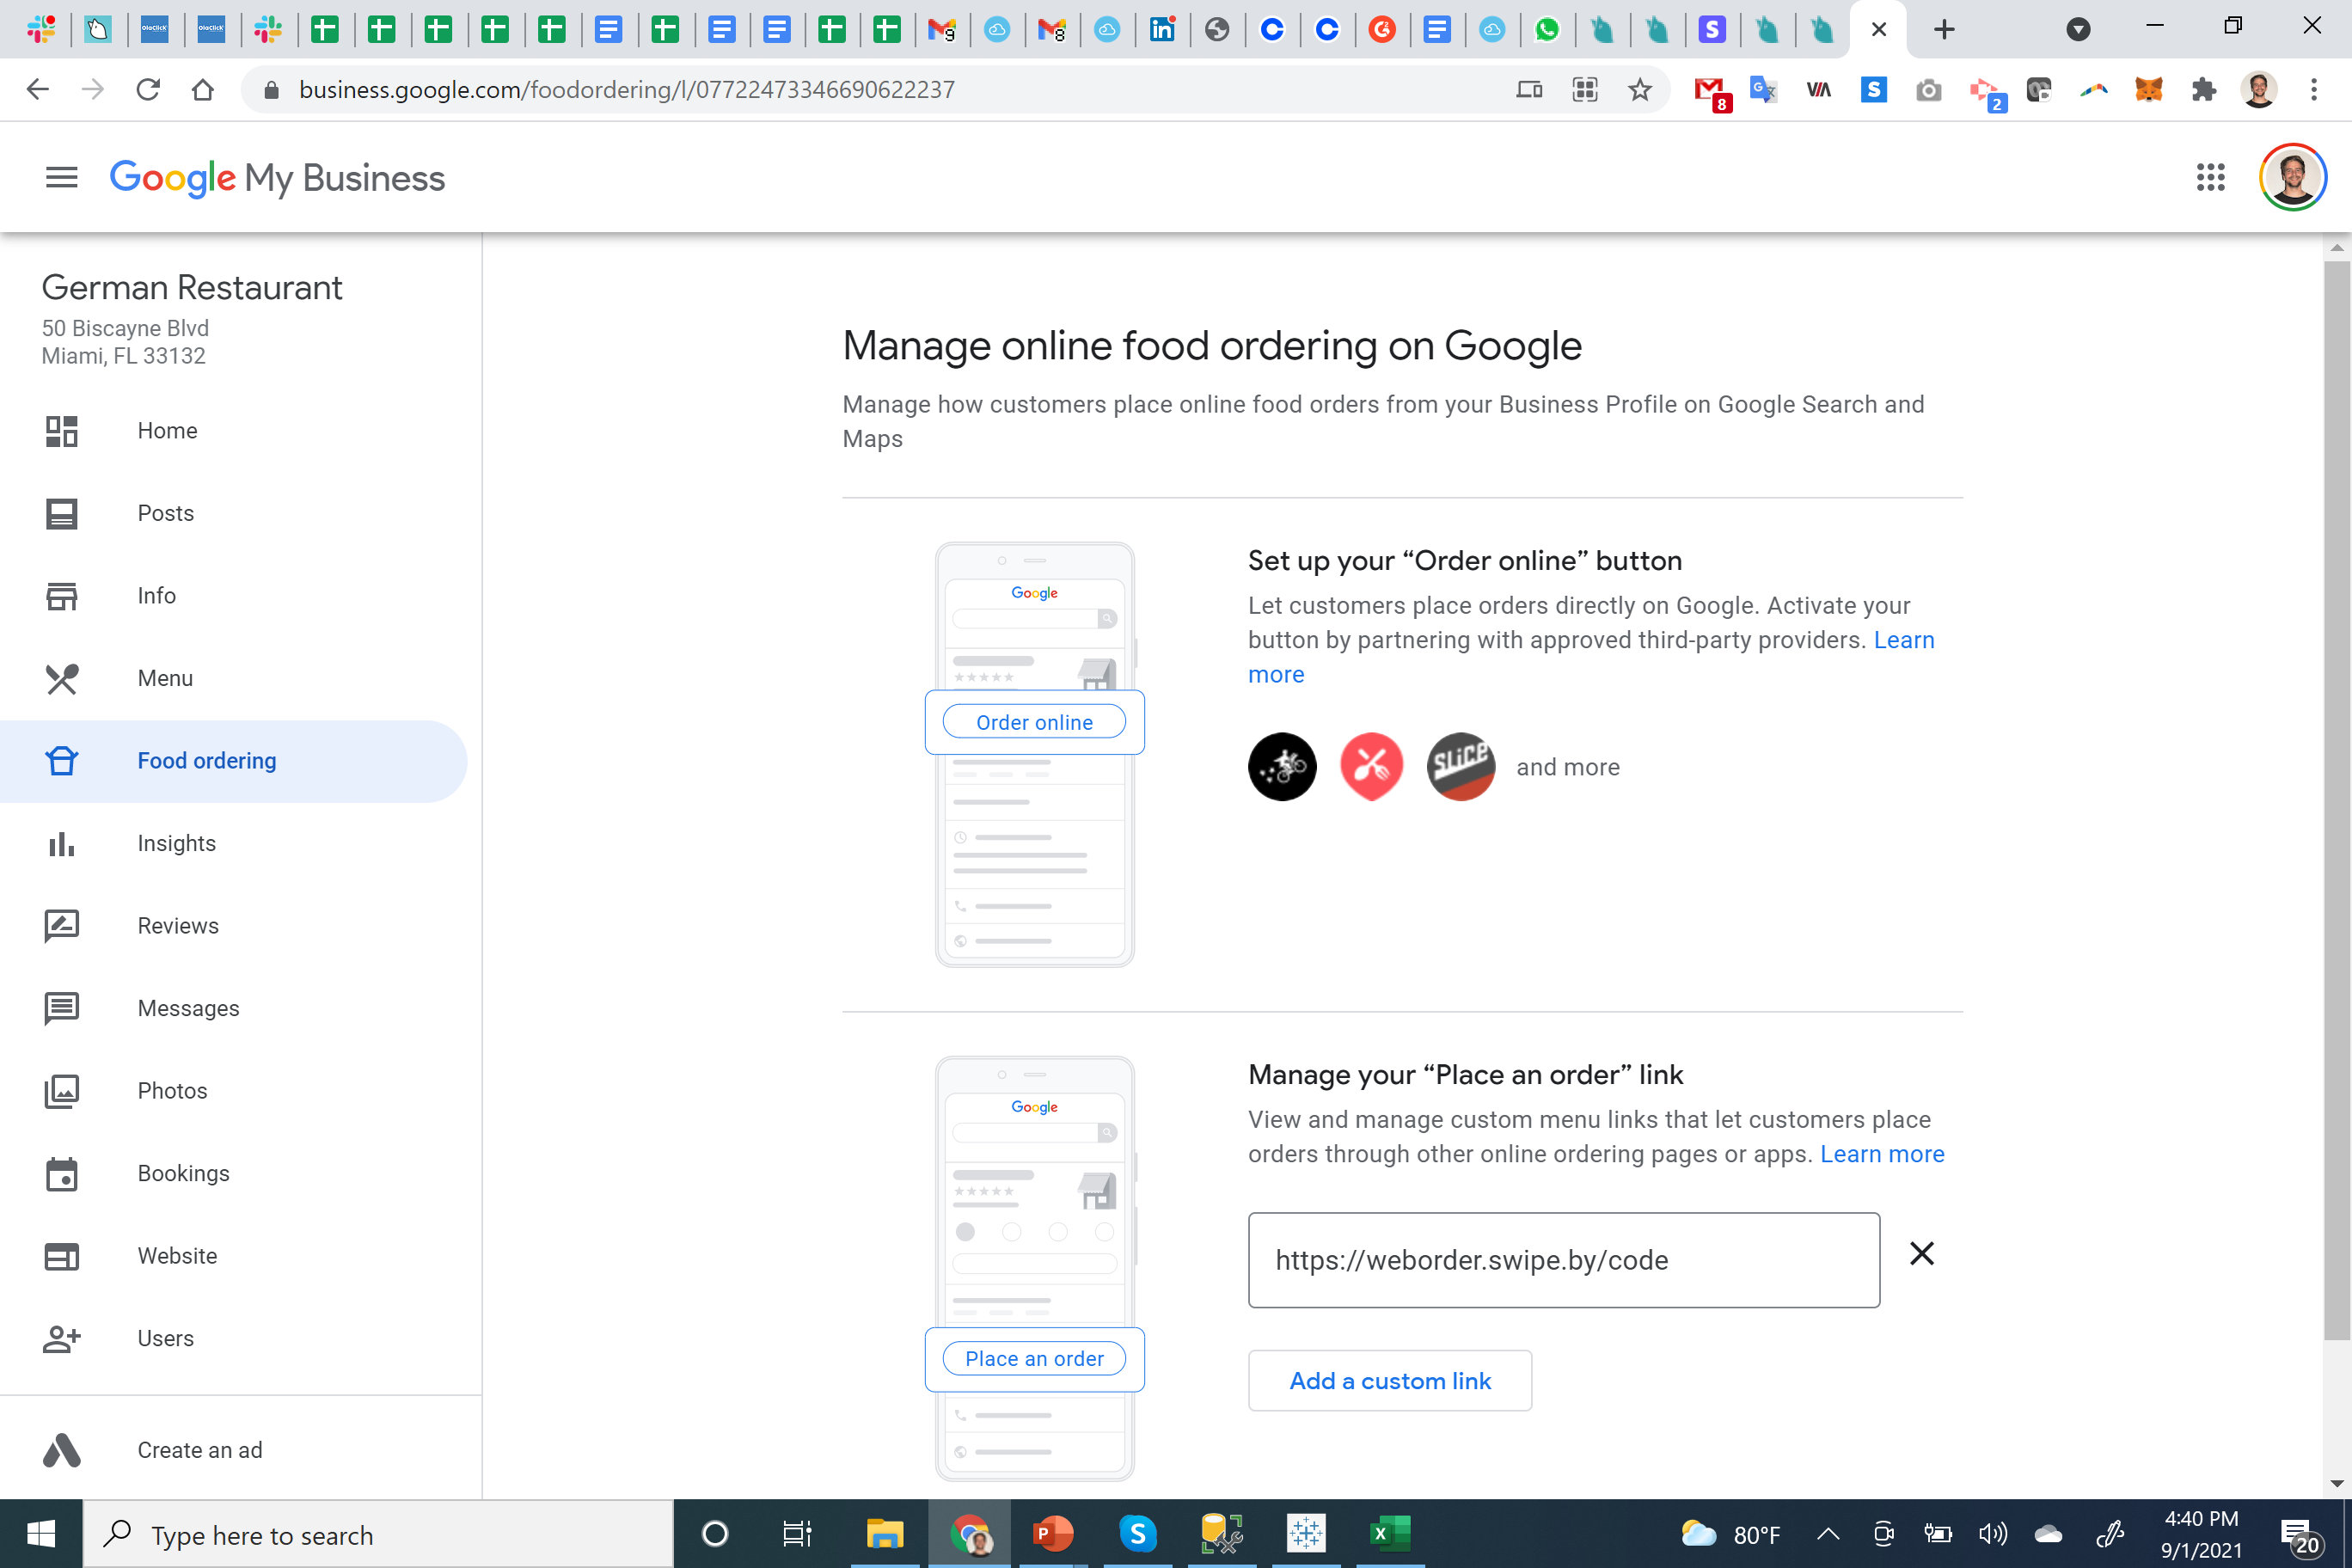Viewport: 2352px width, 1568px height.
Task: Click the page vertical scrollbar
Action: point(2336,800)
